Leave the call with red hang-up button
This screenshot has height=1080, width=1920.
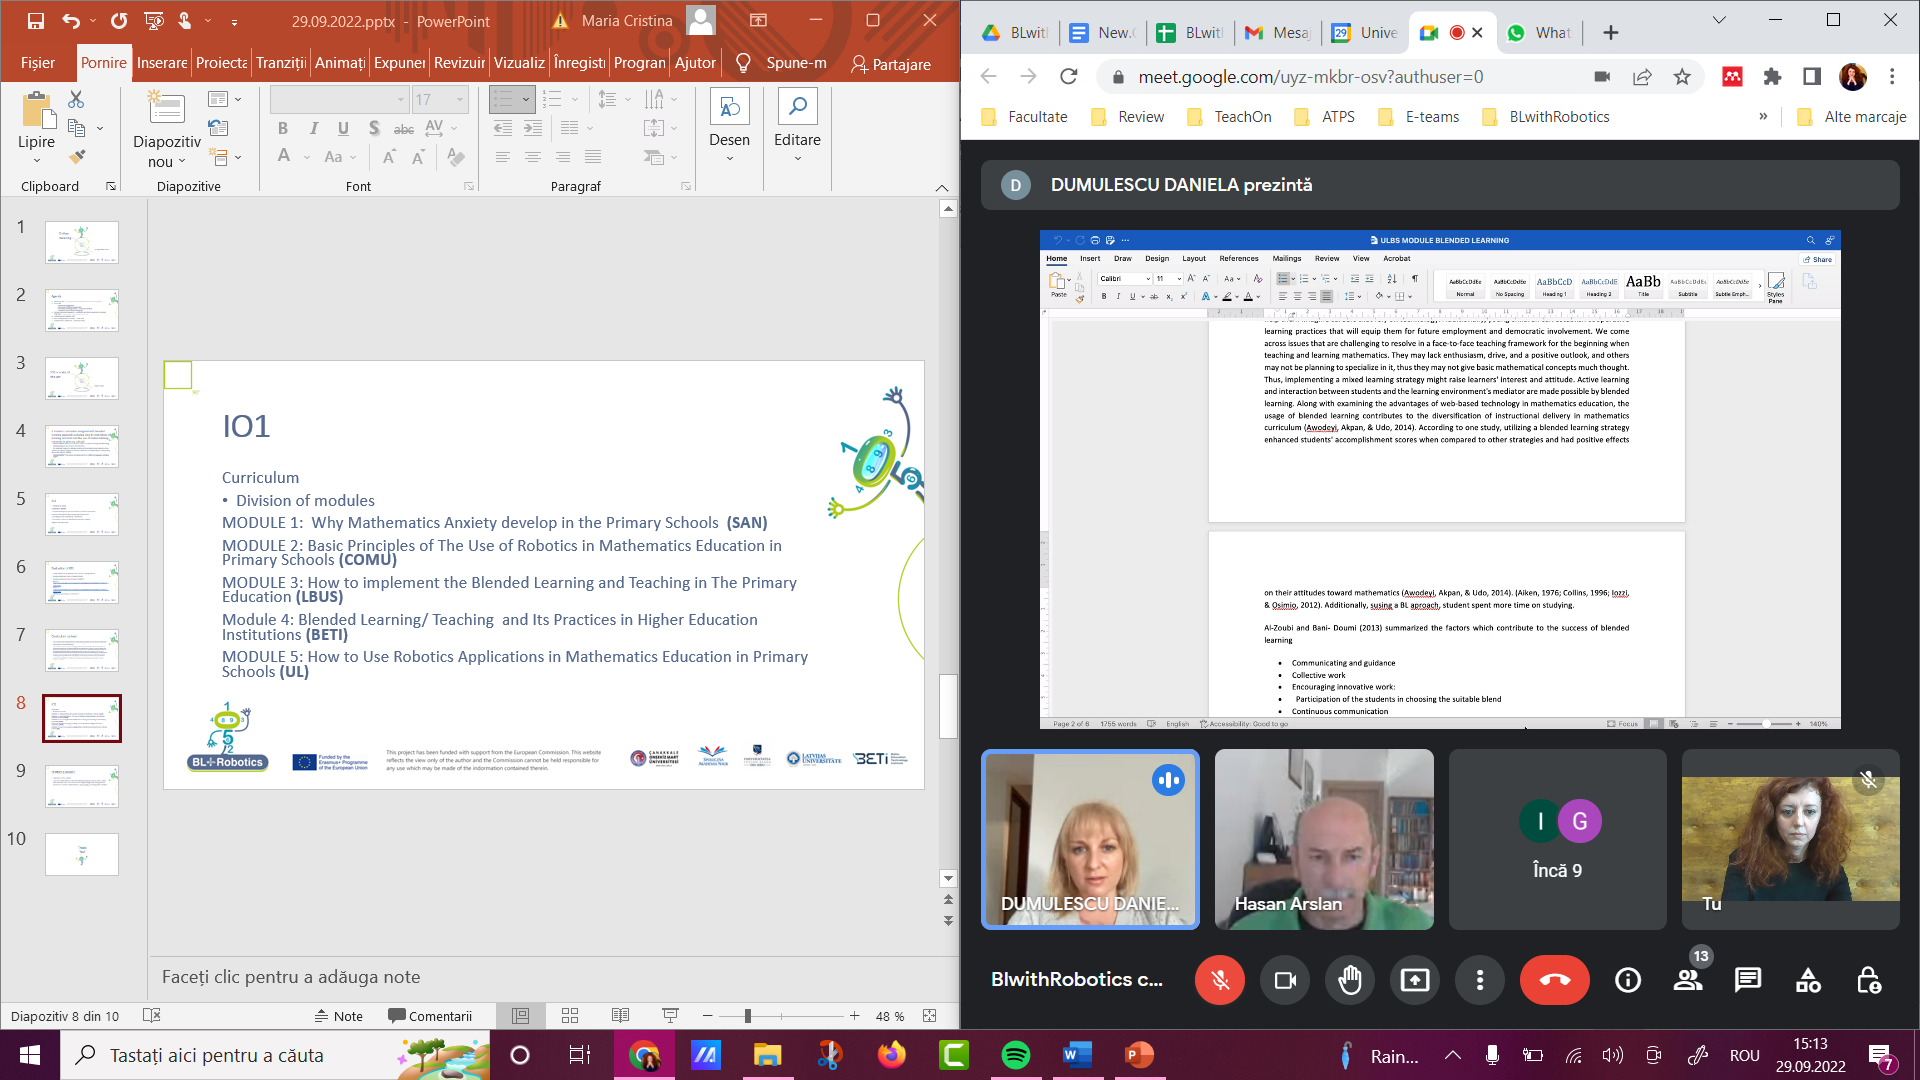[x=1554, y=980]
